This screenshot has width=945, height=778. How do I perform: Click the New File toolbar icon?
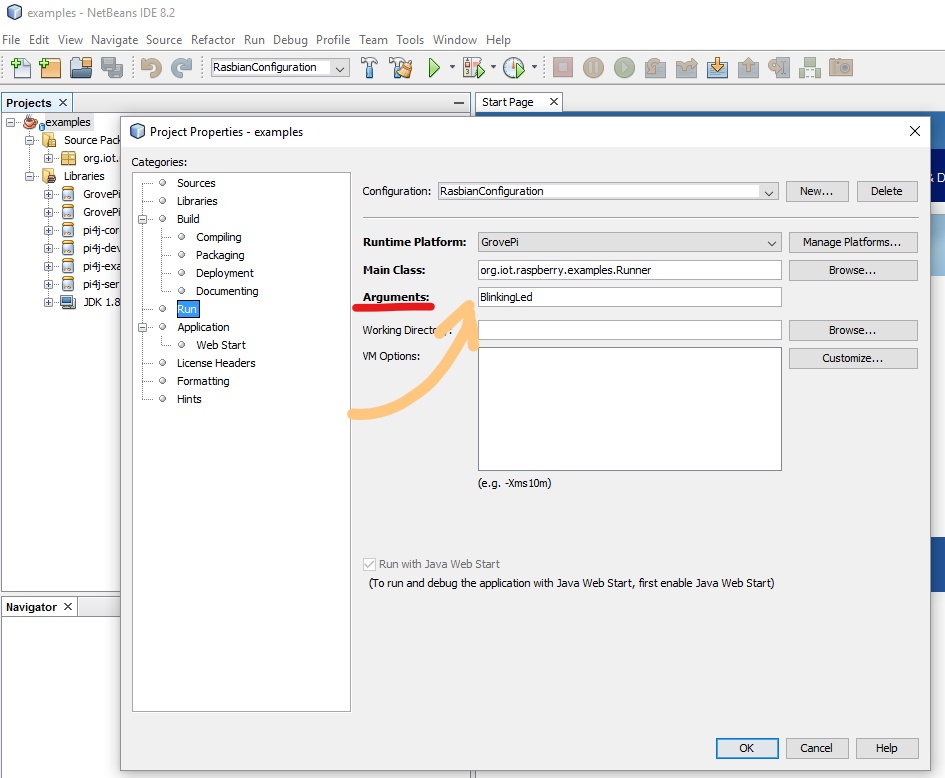pyautogui.click(x=20, y=67)
